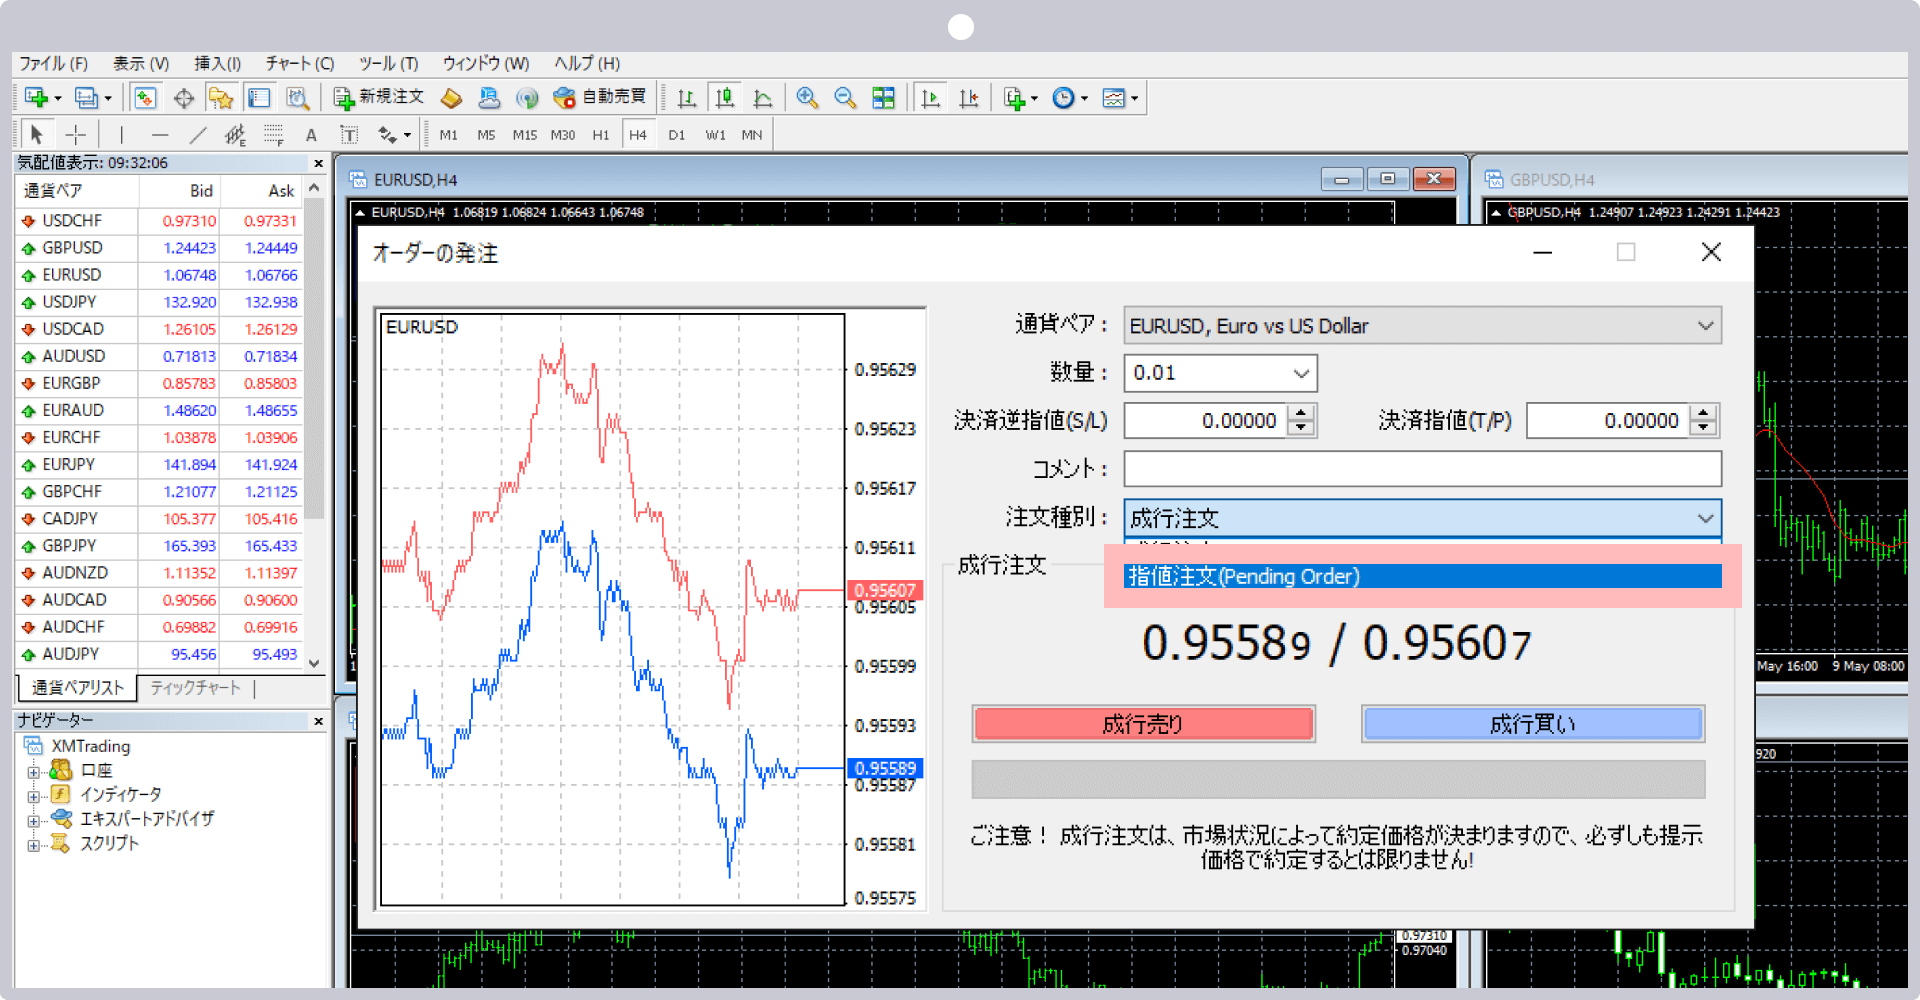Select EURUSD row in market watch
This screenshot has width=1920, height=1000.
pos(160,275)
